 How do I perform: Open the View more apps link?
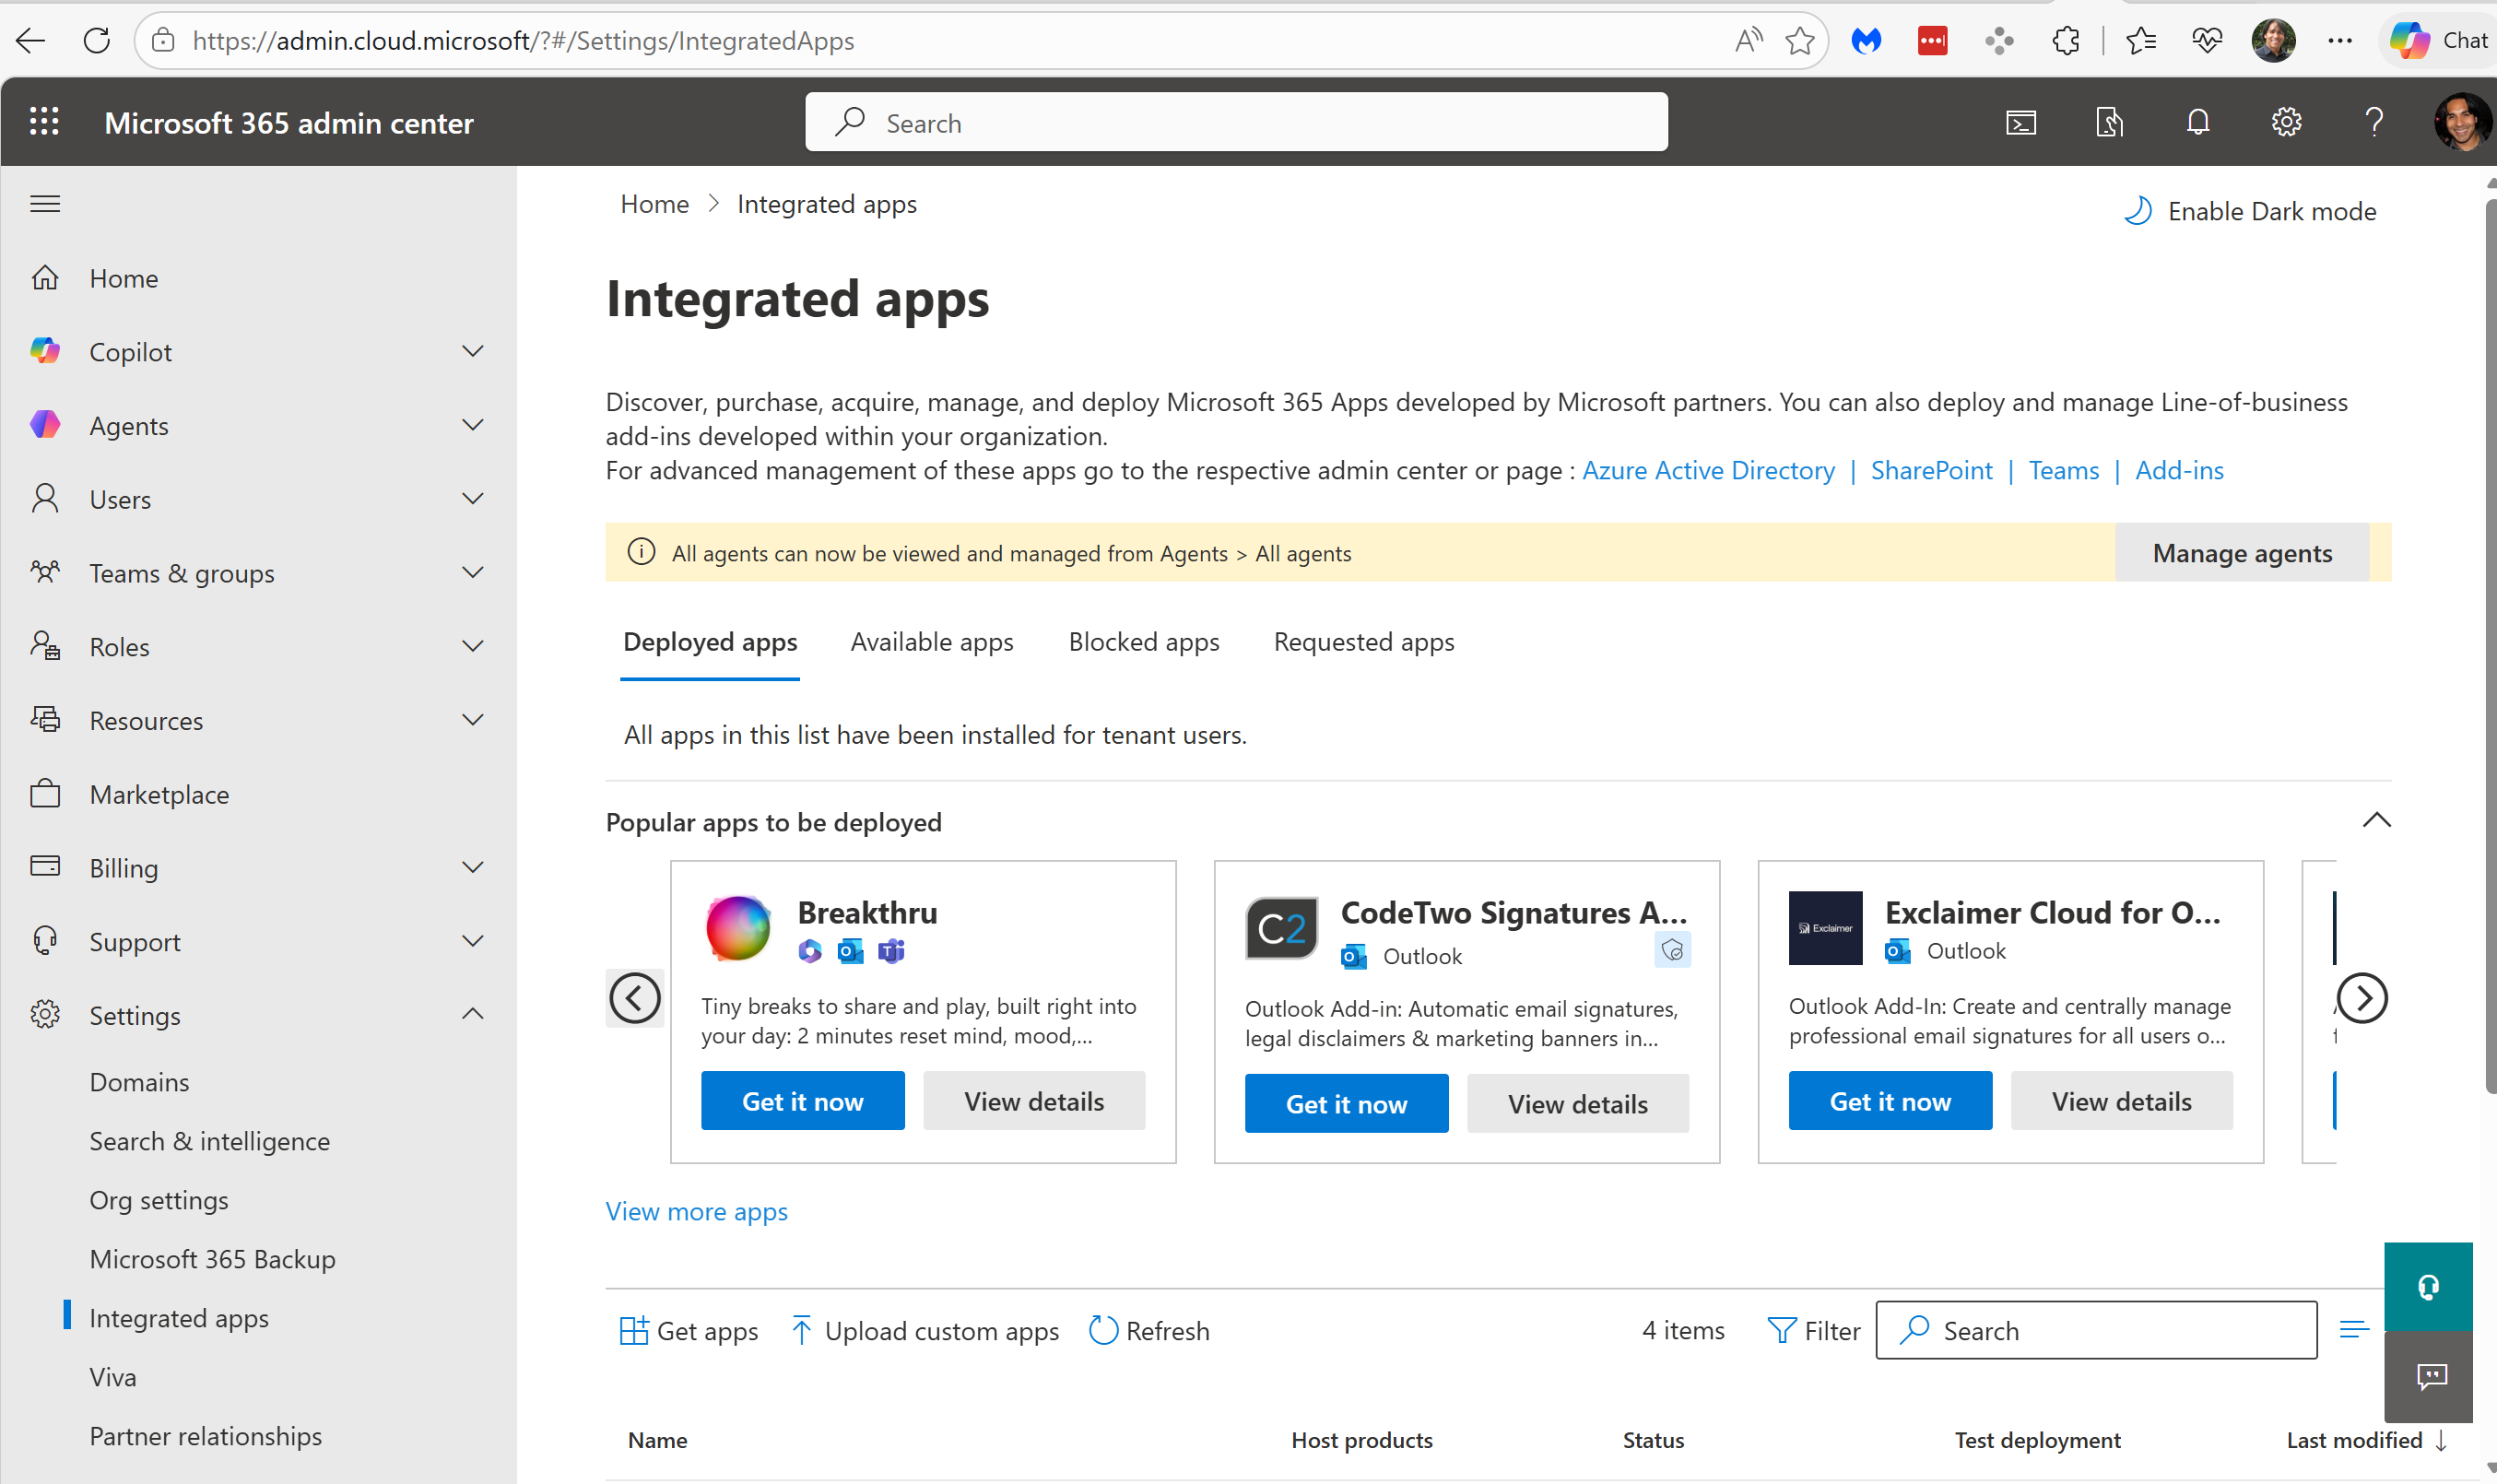pyautogui.click(x=696, y=1211)
